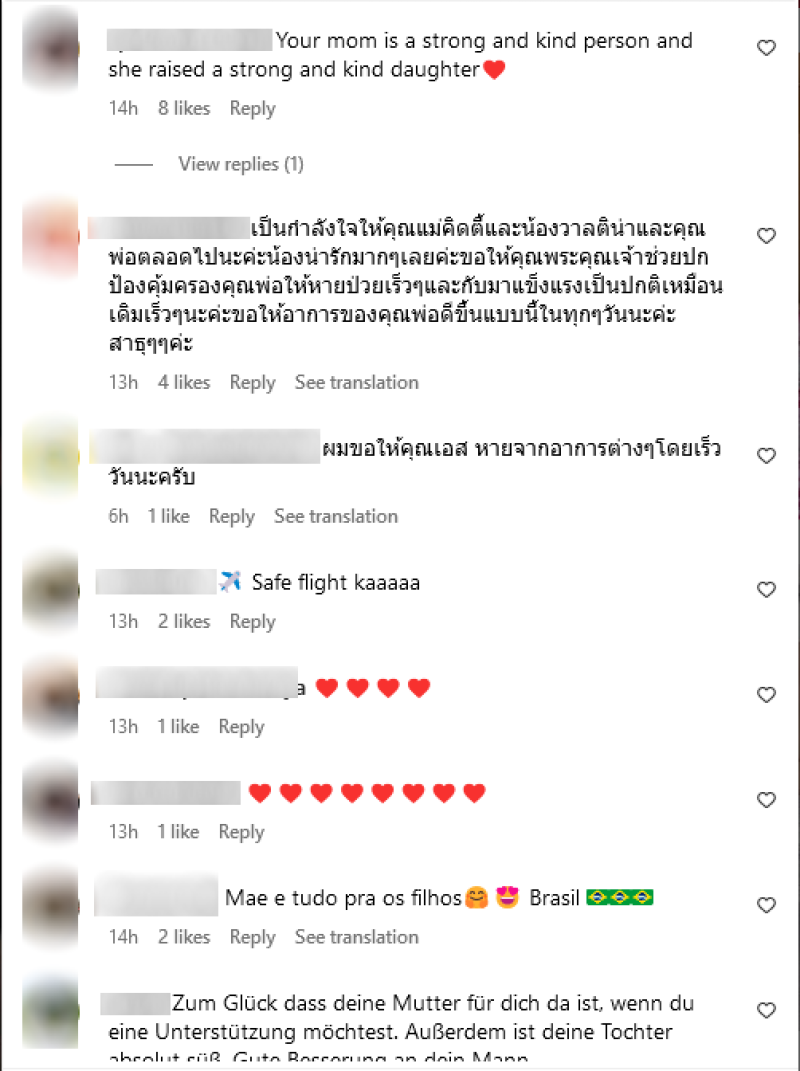Reply to the Brasil comment

point(253,937)
